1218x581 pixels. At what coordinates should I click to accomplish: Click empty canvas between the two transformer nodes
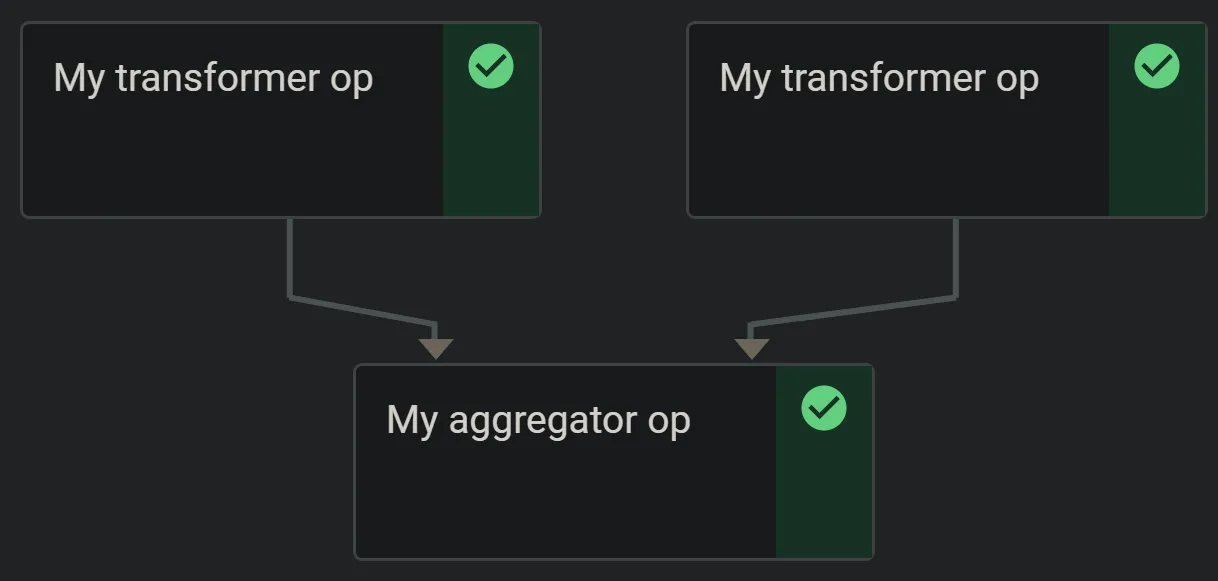coord(613,120)
